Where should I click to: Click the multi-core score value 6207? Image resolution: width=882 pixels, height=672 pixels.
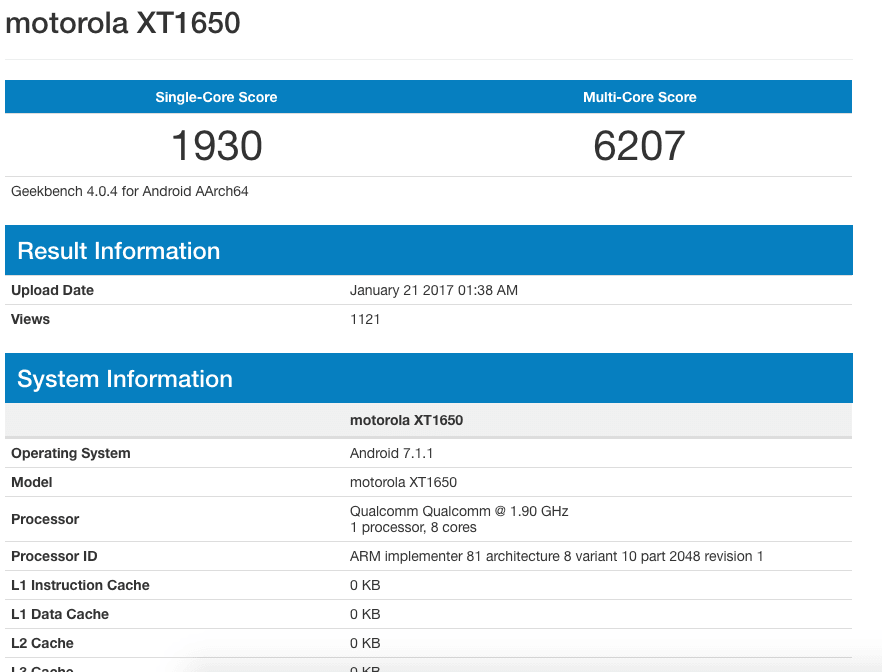coord(640,146)
